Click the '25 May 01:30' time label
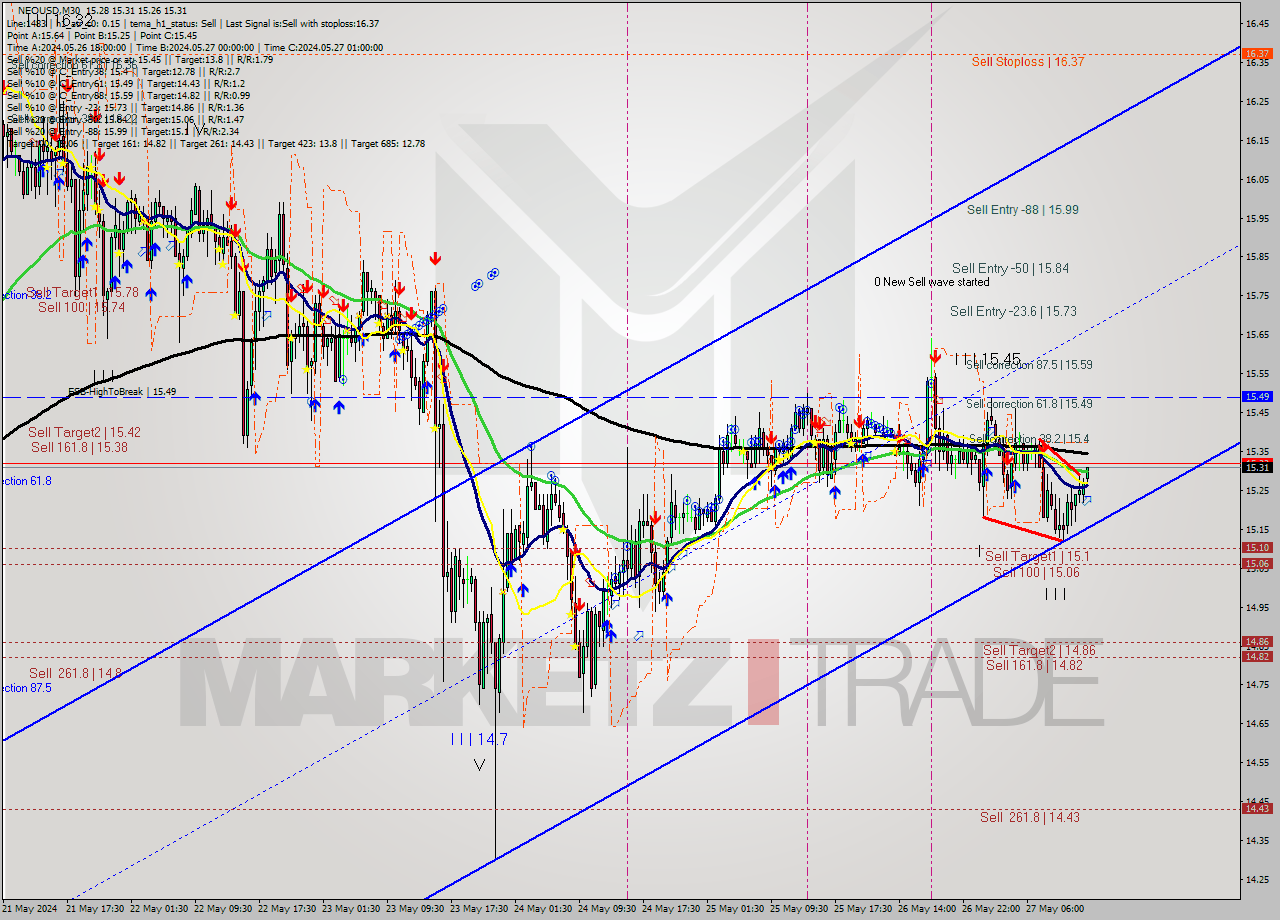Image resolution: width=1280 pixels, height=920 pixels. coord(737,909)
